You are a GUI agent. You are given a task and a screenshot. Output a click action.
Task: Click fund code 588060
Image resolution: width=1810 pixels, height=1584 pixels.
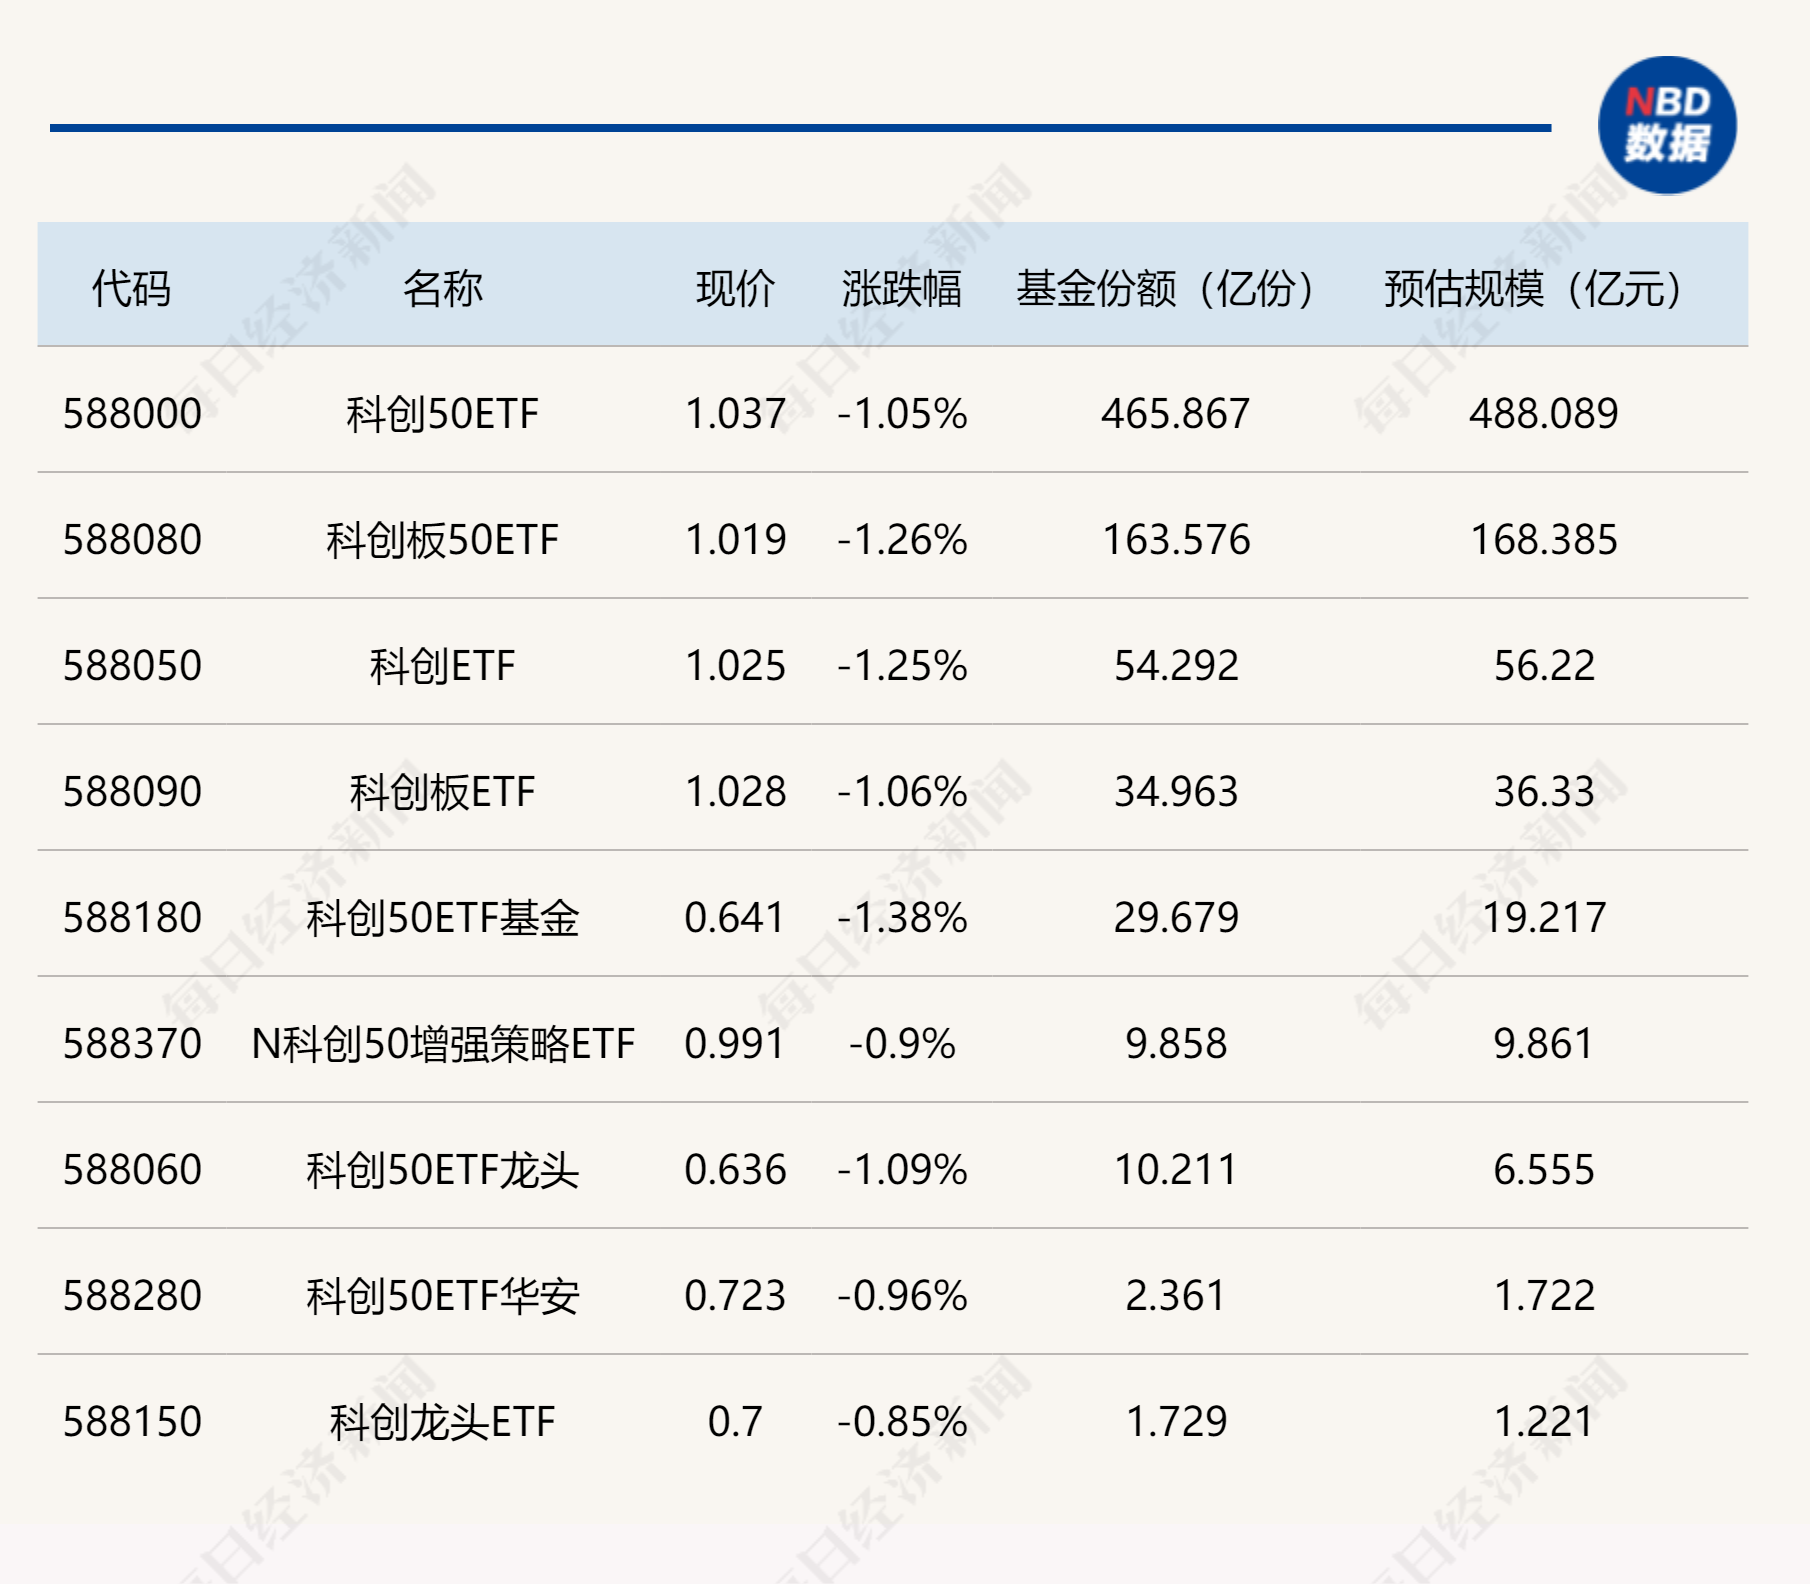coord(132,1170)
